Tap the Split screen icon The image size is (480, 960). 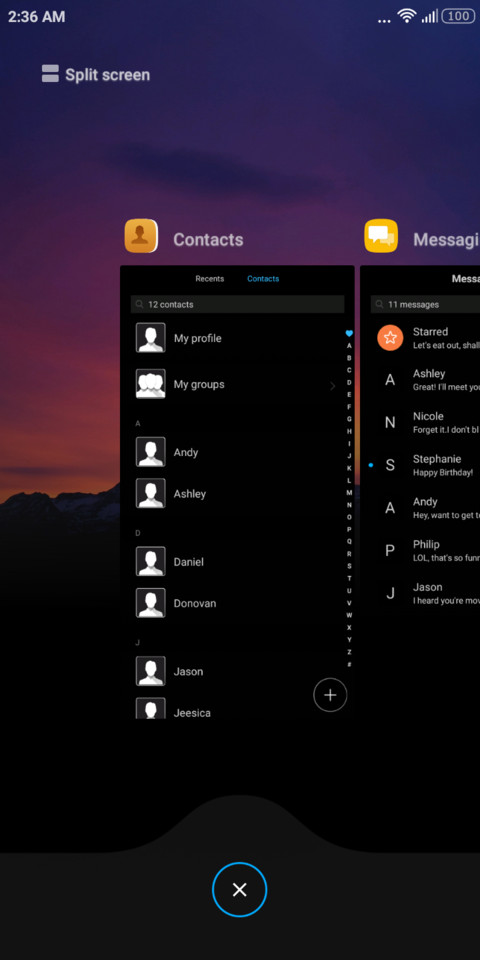[x=50, y=73]
